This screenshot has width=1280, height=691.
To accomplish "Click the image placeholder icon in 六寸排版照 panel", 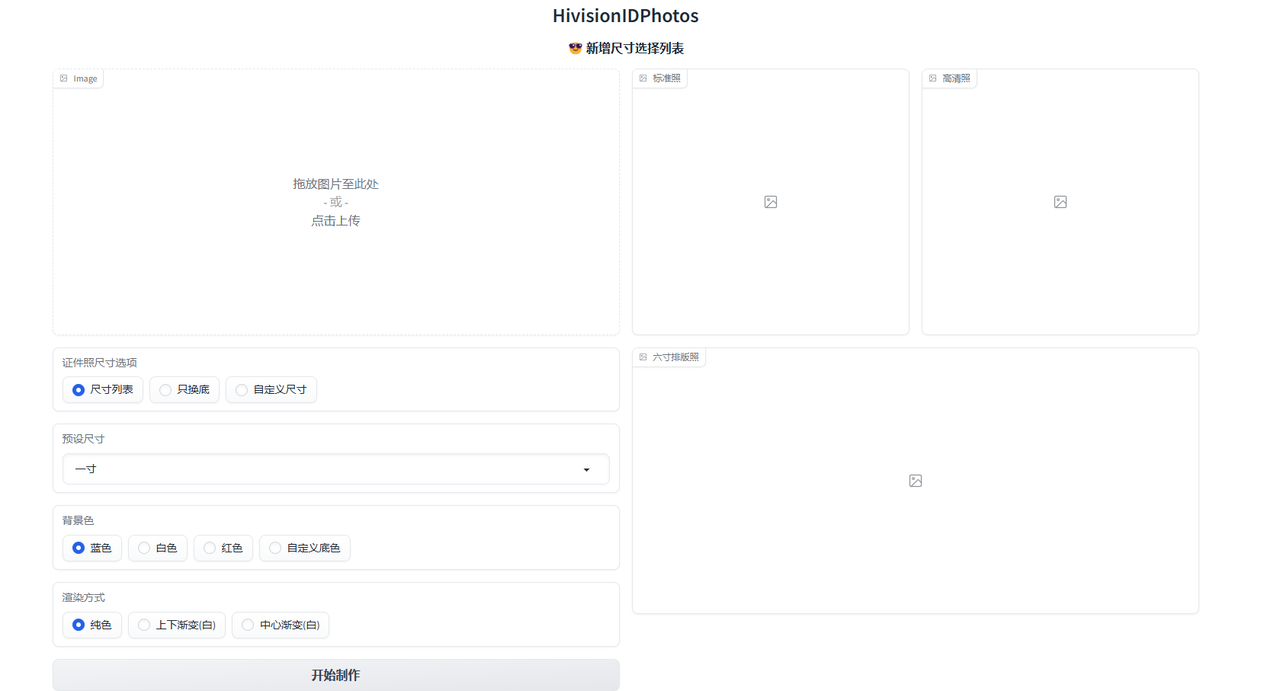I will tap(915, 481).
